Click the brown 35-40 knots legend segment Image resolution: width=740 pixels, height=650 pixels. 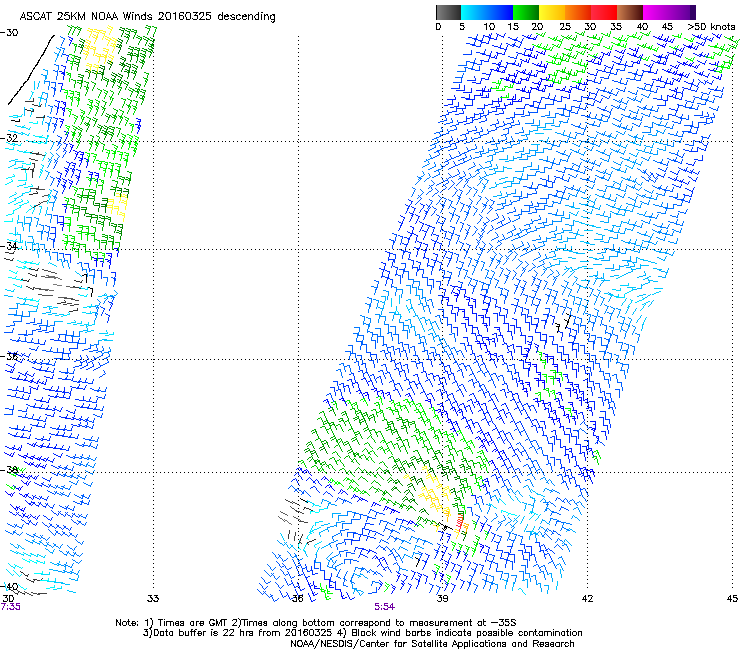pyautogui.click(x=630, y=12)
